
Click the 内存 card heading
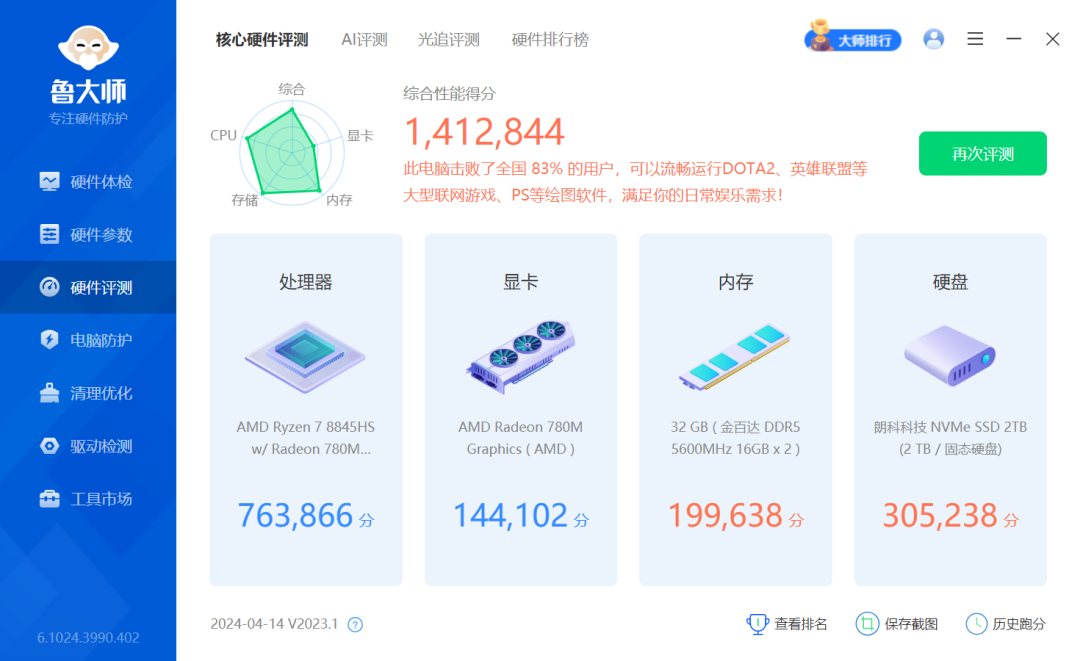click(735, 282)
